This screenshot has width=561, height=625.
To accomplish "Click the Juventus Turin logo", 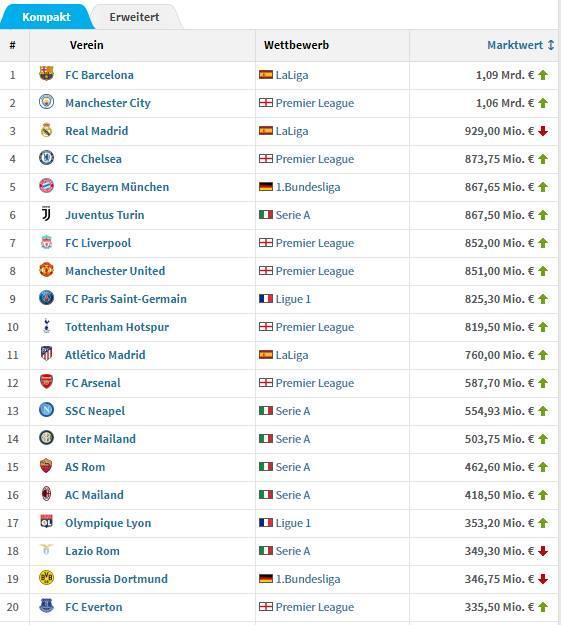I will [x=46, y=214].
